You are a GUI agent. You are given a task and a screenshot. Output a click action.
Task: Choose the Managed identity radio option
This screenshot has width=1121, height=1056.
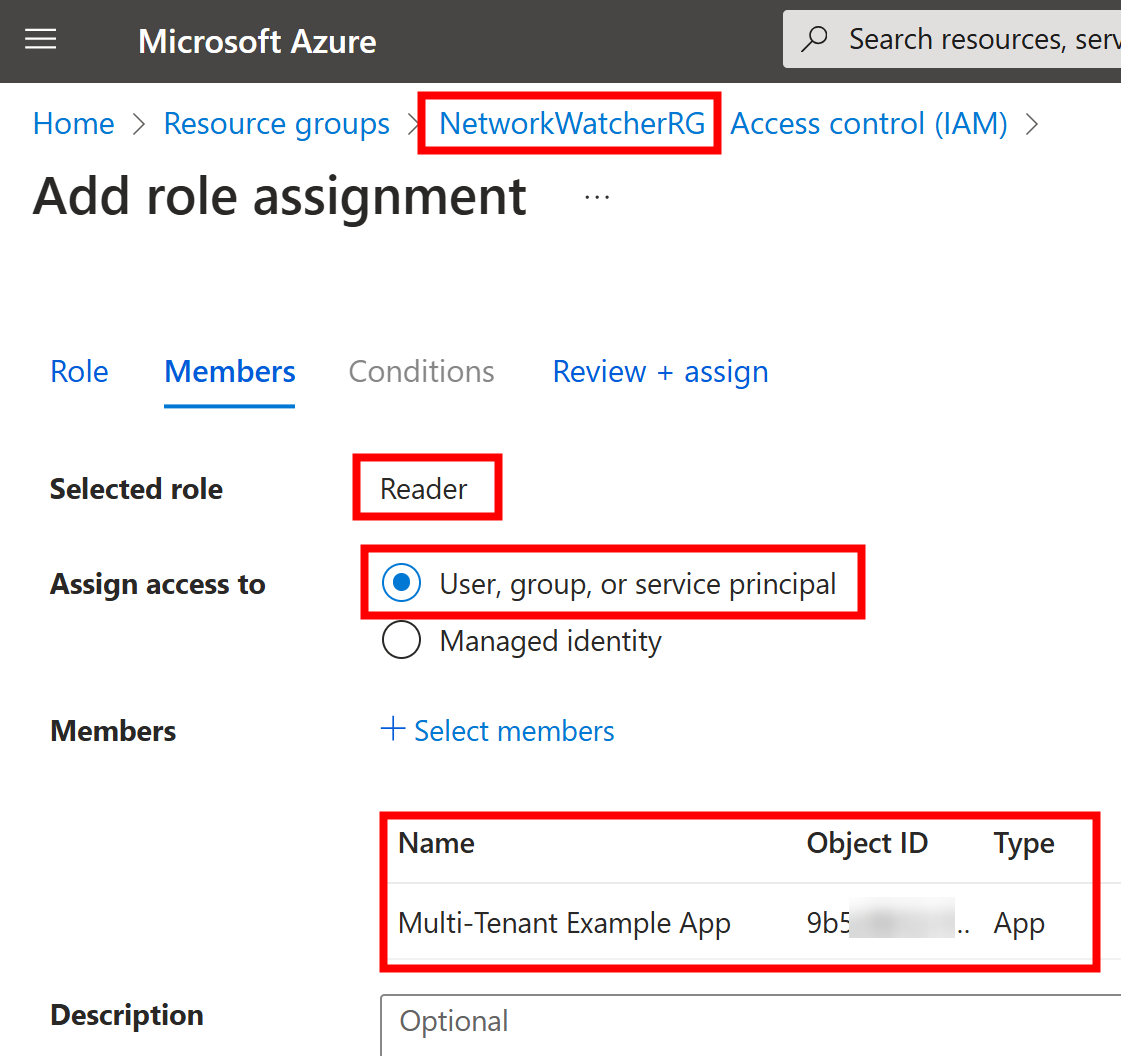pyautogui.click(x=402, y=639)
